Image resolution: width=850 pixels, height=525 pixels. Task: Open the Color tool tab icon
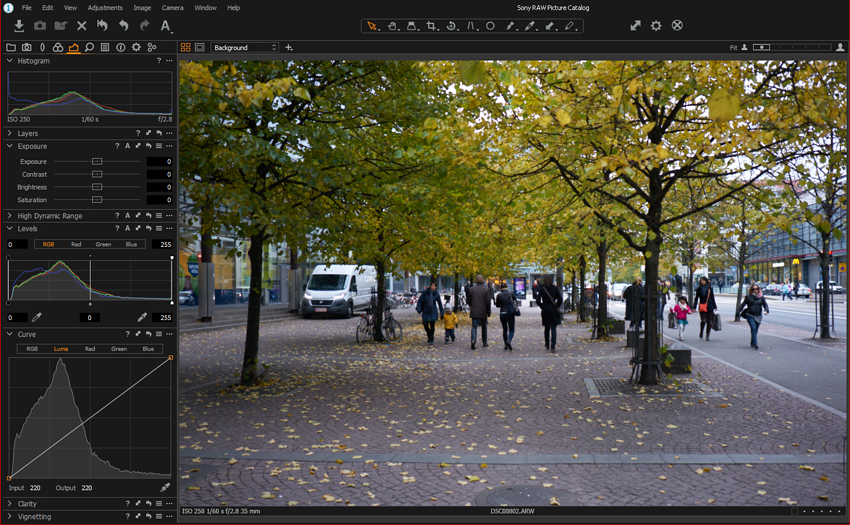point(58,47)
